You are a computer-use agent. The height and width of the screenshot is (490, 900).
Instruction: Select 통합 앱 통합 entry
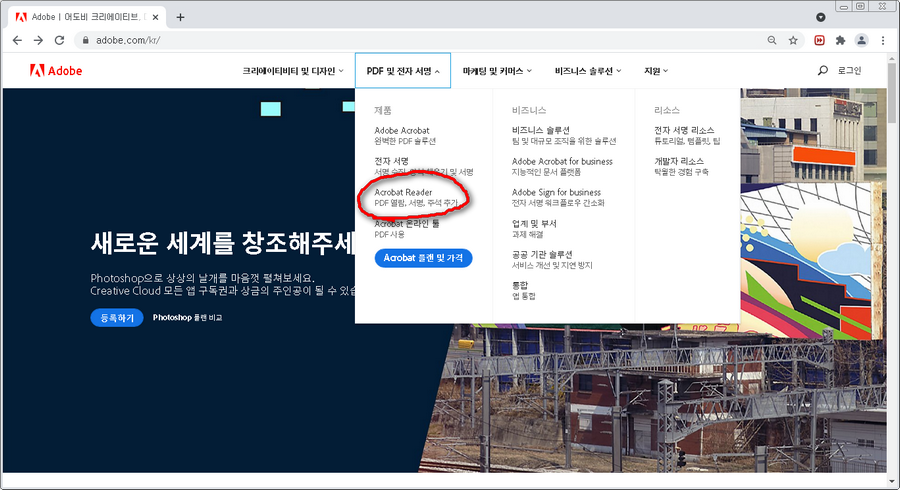(523, 290)
